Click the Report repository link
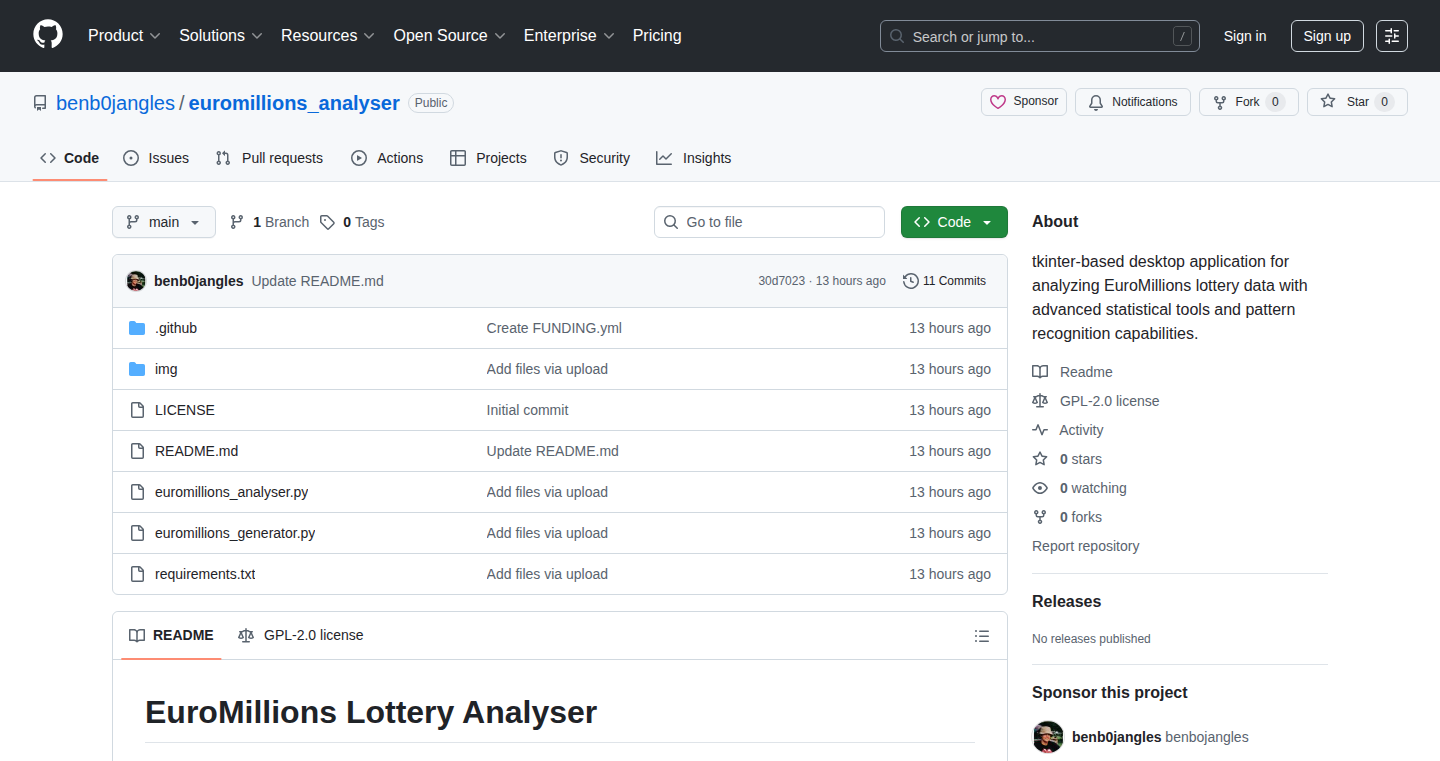This screenshot has height=761, width=1440. coord(1085,546)
